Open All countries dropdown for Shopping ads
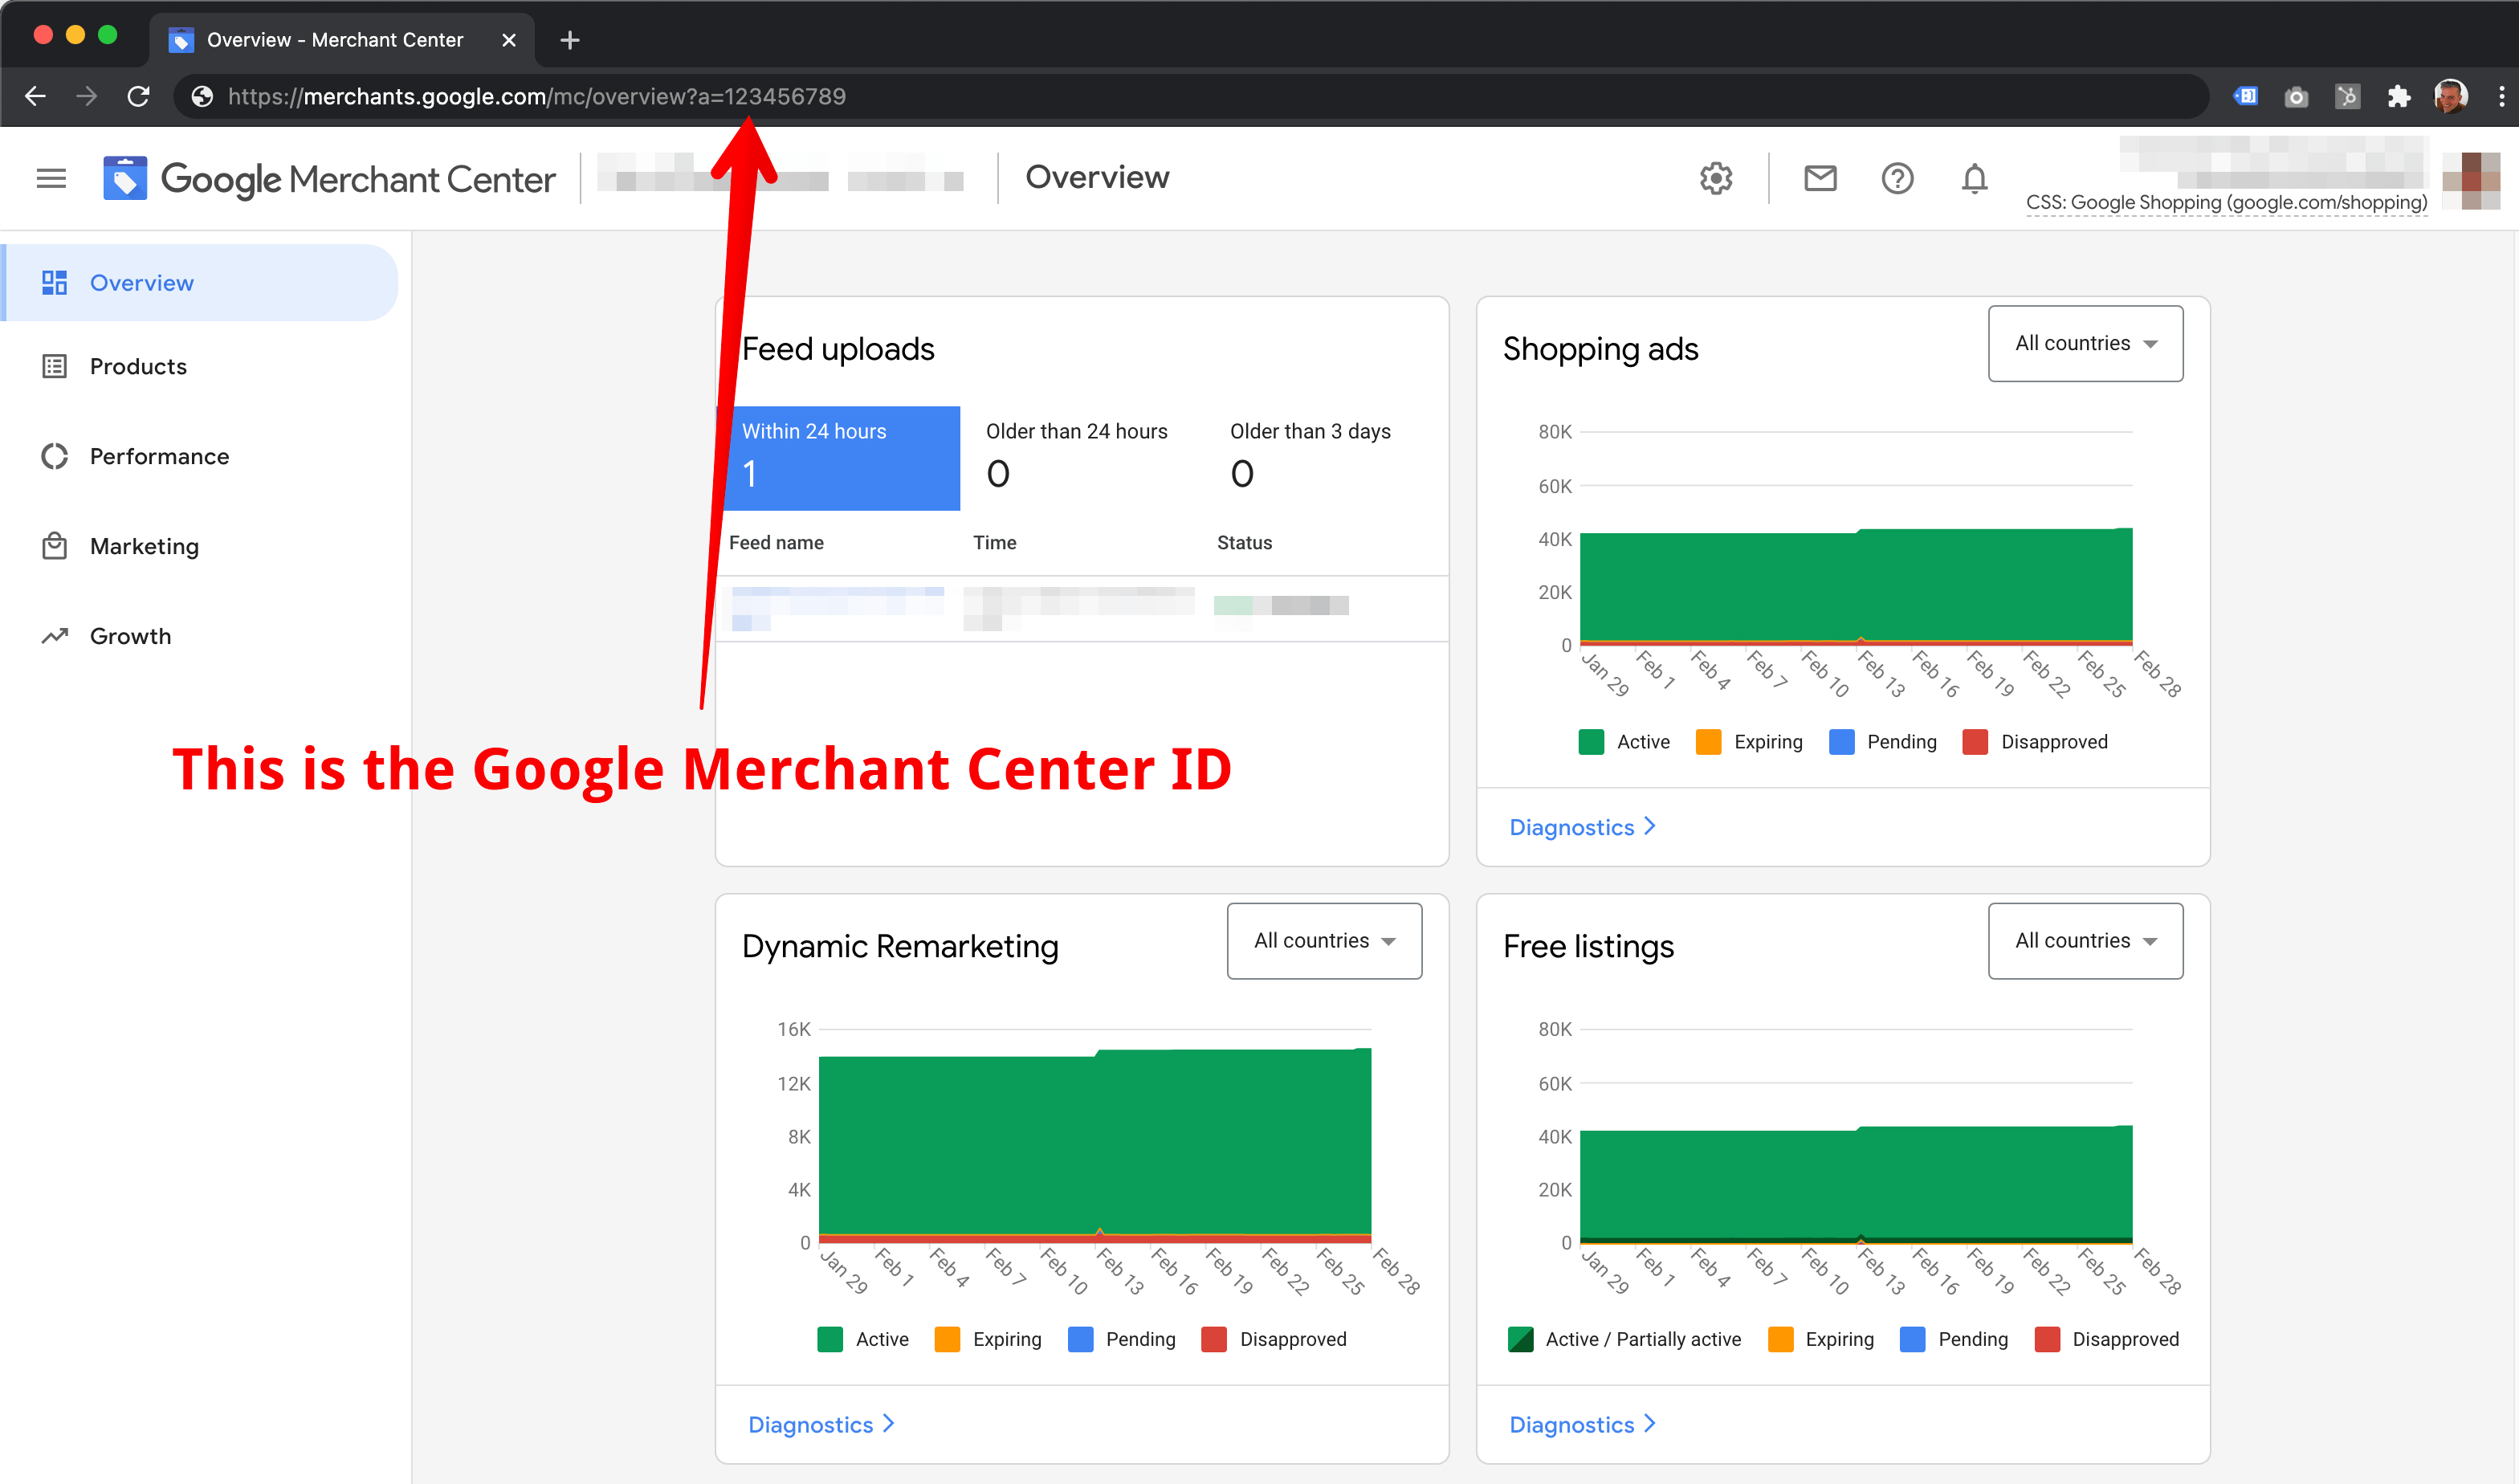Image resolution: width=2519 pixels, height=1484 pixels. (2085, 343)
